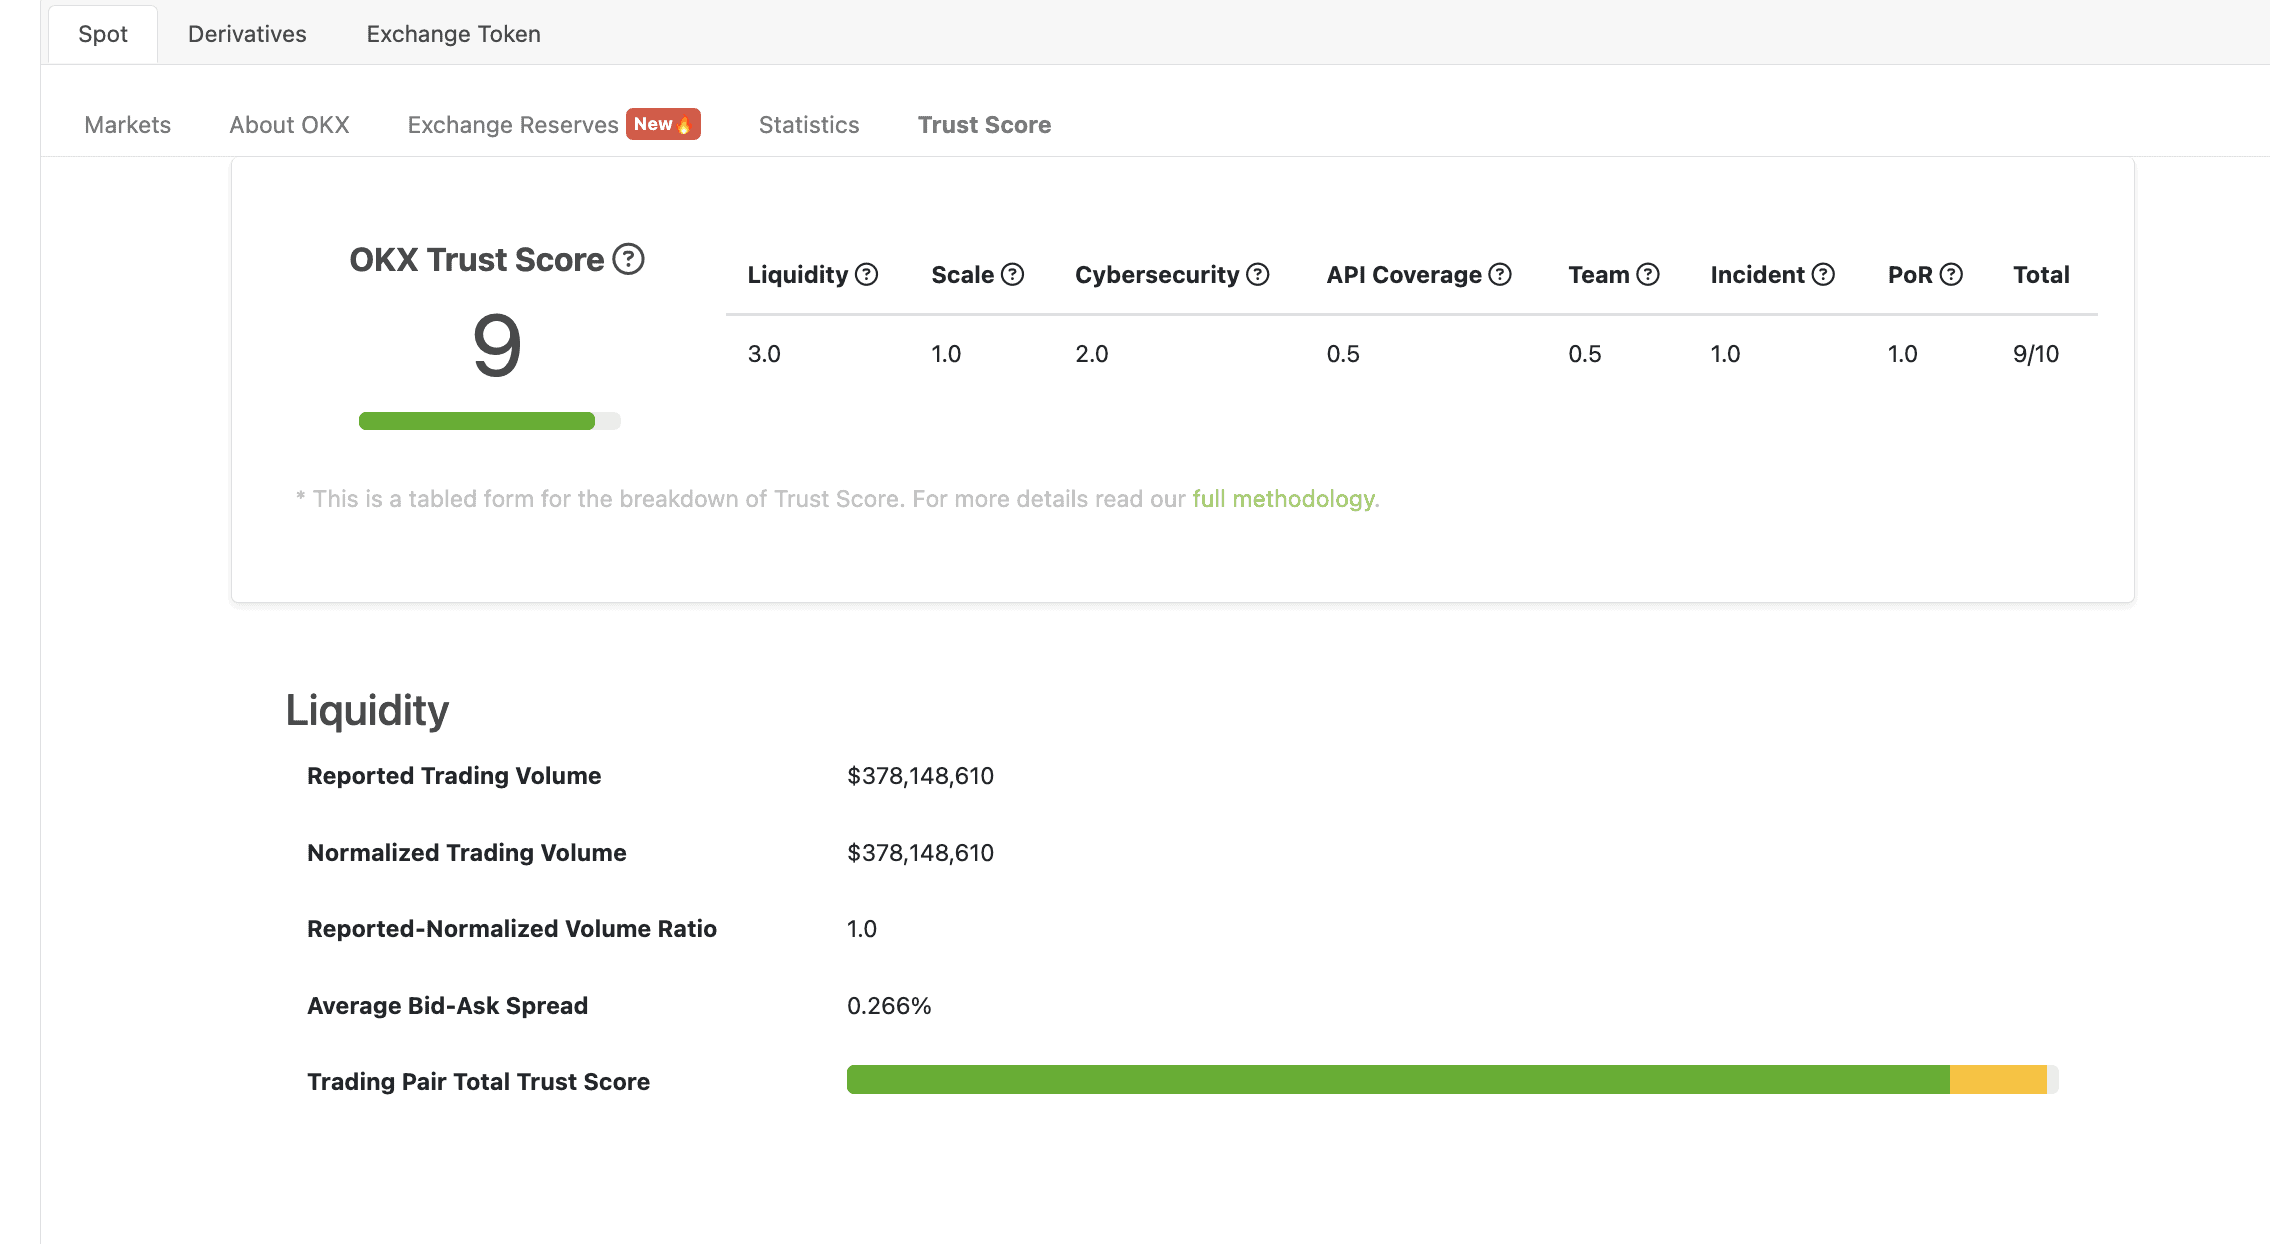This screenshot has height=1244, width=2270.
Task: Open Exchange Reserves section
Action: click(513, 125)
